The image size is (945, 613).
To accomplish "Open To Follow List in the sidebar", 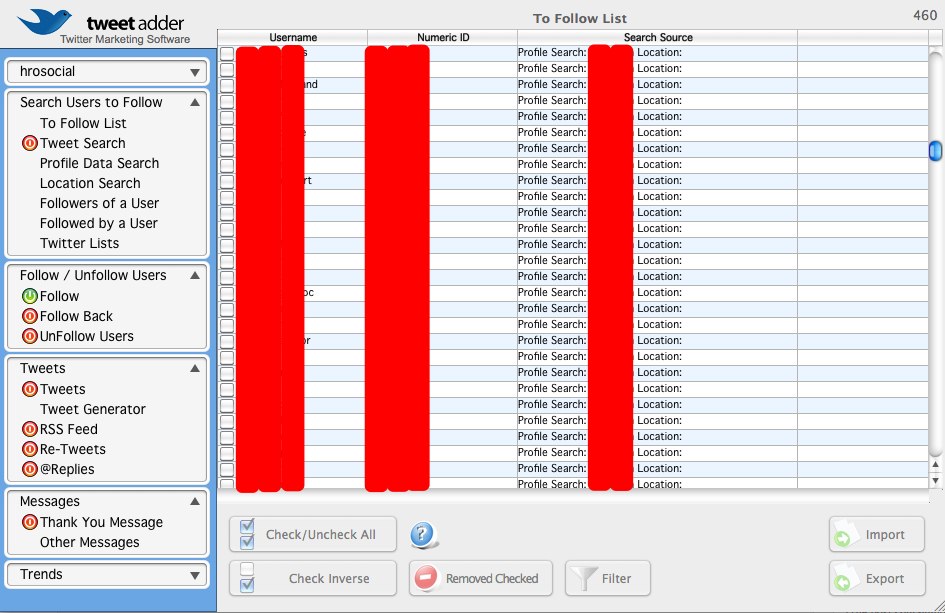I will [x=83, y=123].
